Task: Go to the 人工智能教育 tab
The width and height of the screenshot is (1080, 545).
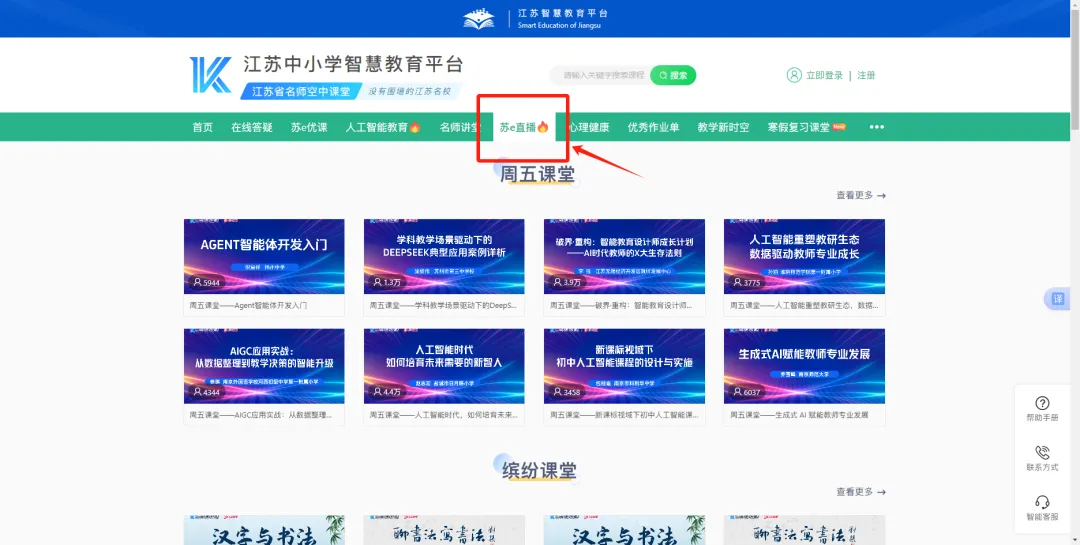Action: pos(383,127)
